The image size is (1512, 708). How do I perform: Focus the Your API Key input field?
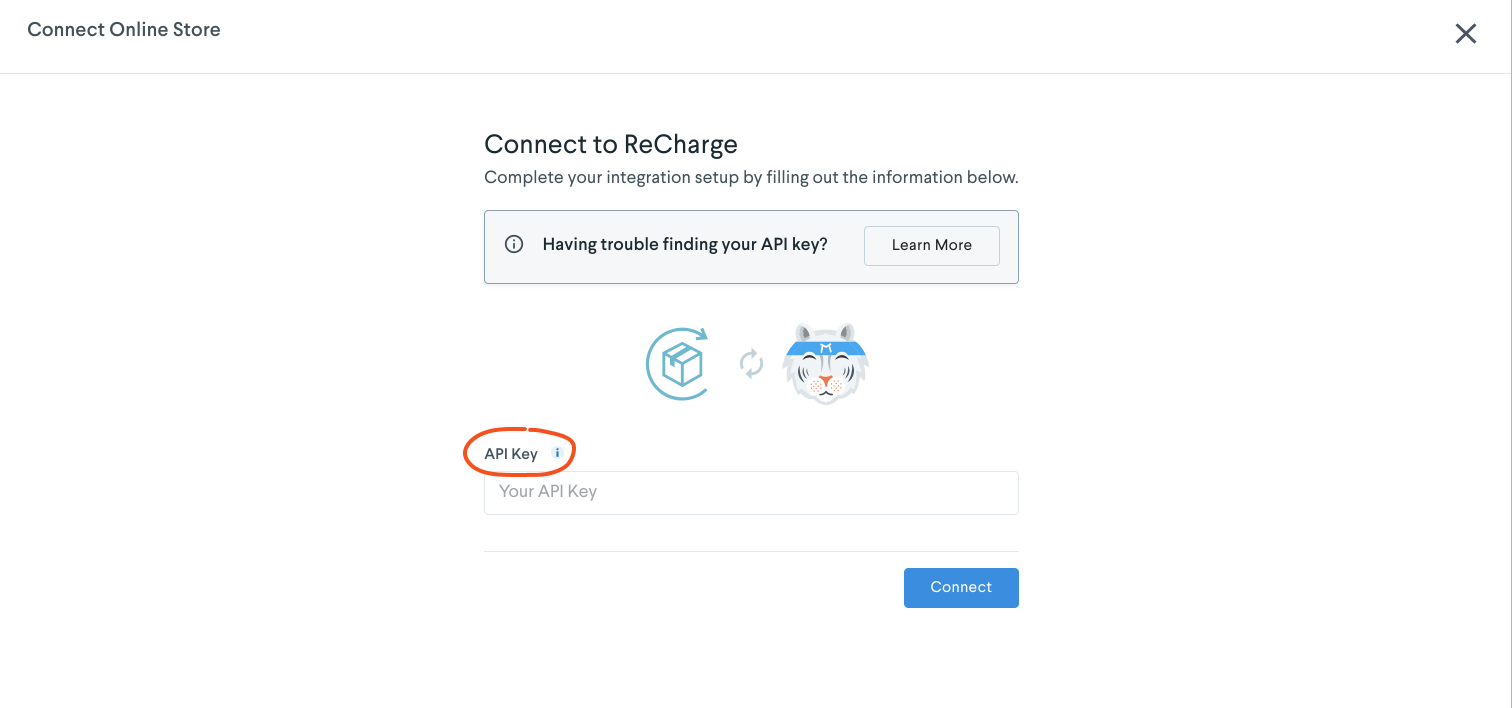[751, 493]
